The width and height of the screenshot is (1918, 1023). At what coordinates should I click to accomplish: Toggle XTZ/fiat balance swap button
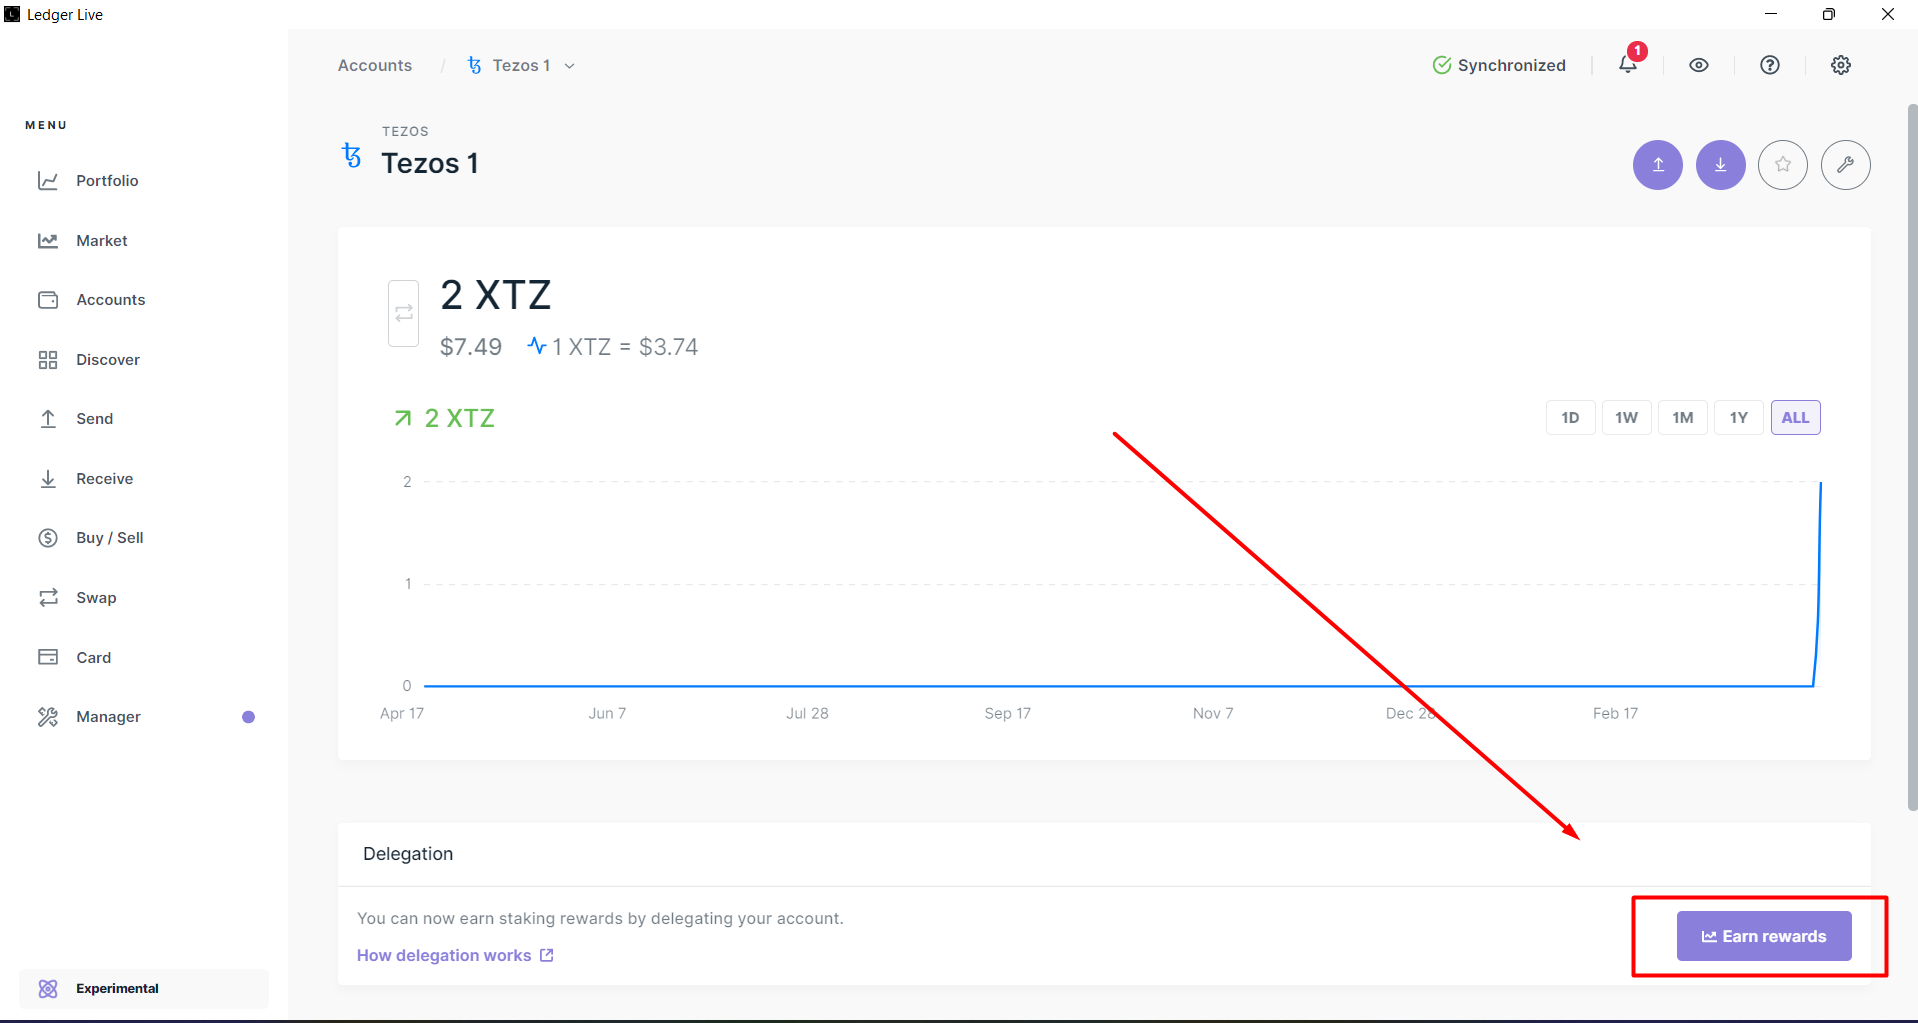tap(404, 313)
